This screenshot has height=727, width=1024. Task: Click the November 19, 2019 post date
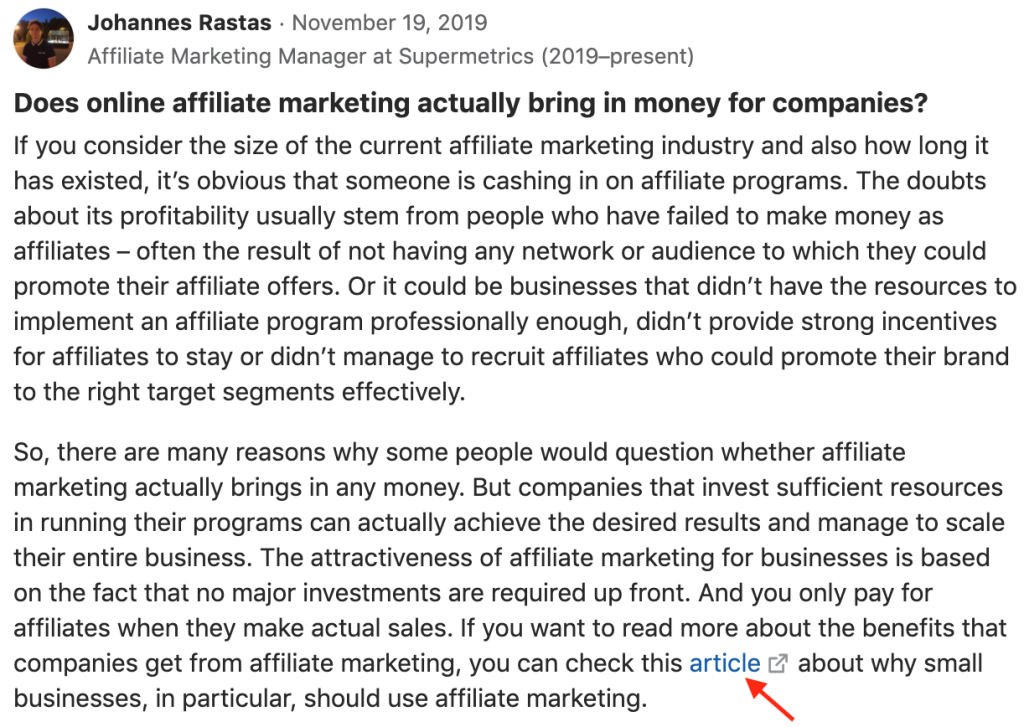pyautogui.click(x=389, y=23)
